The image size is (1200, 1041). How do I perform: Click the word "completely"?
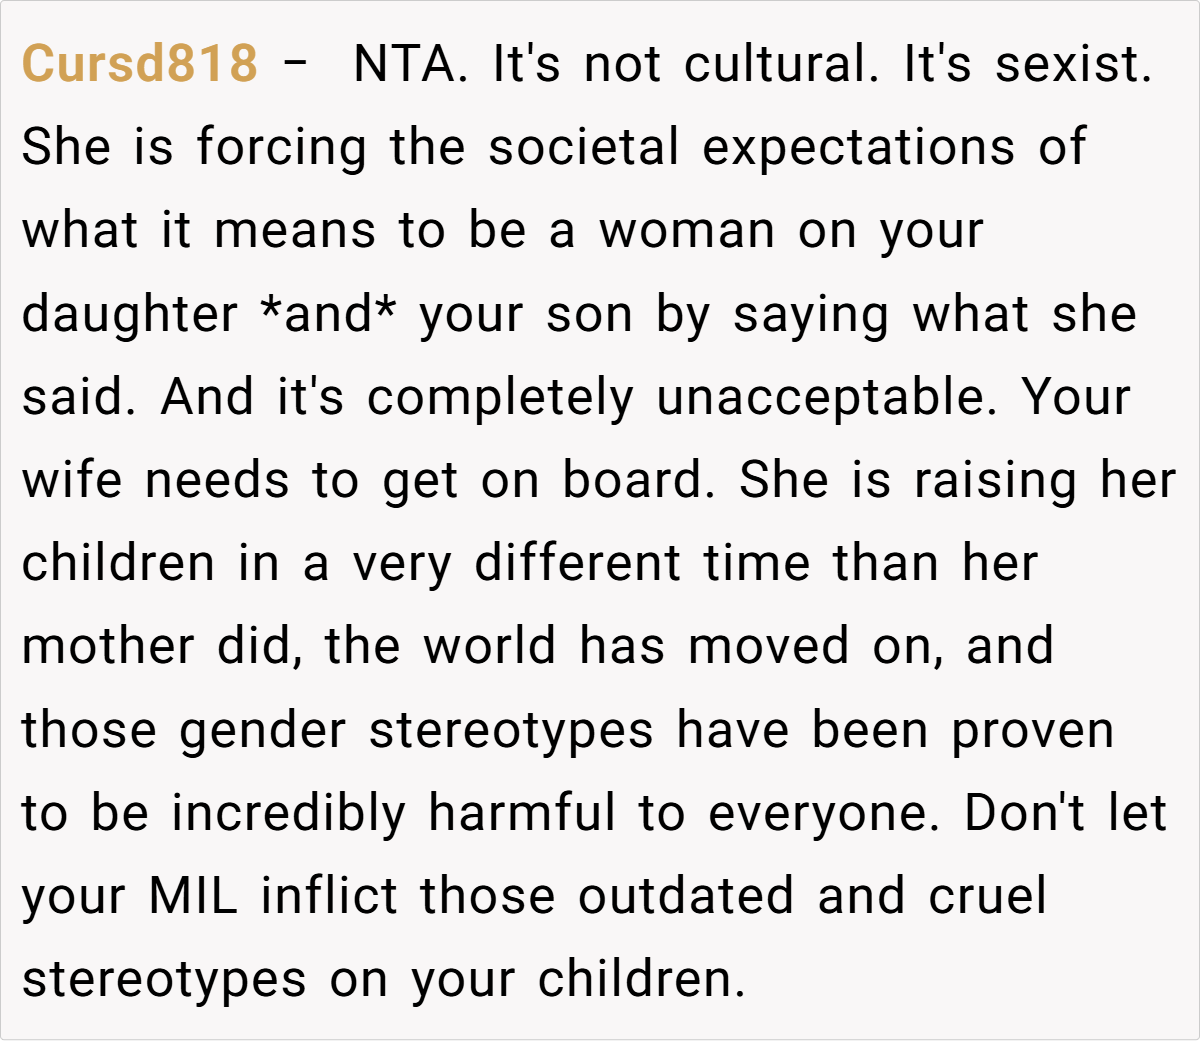[500, 398]
